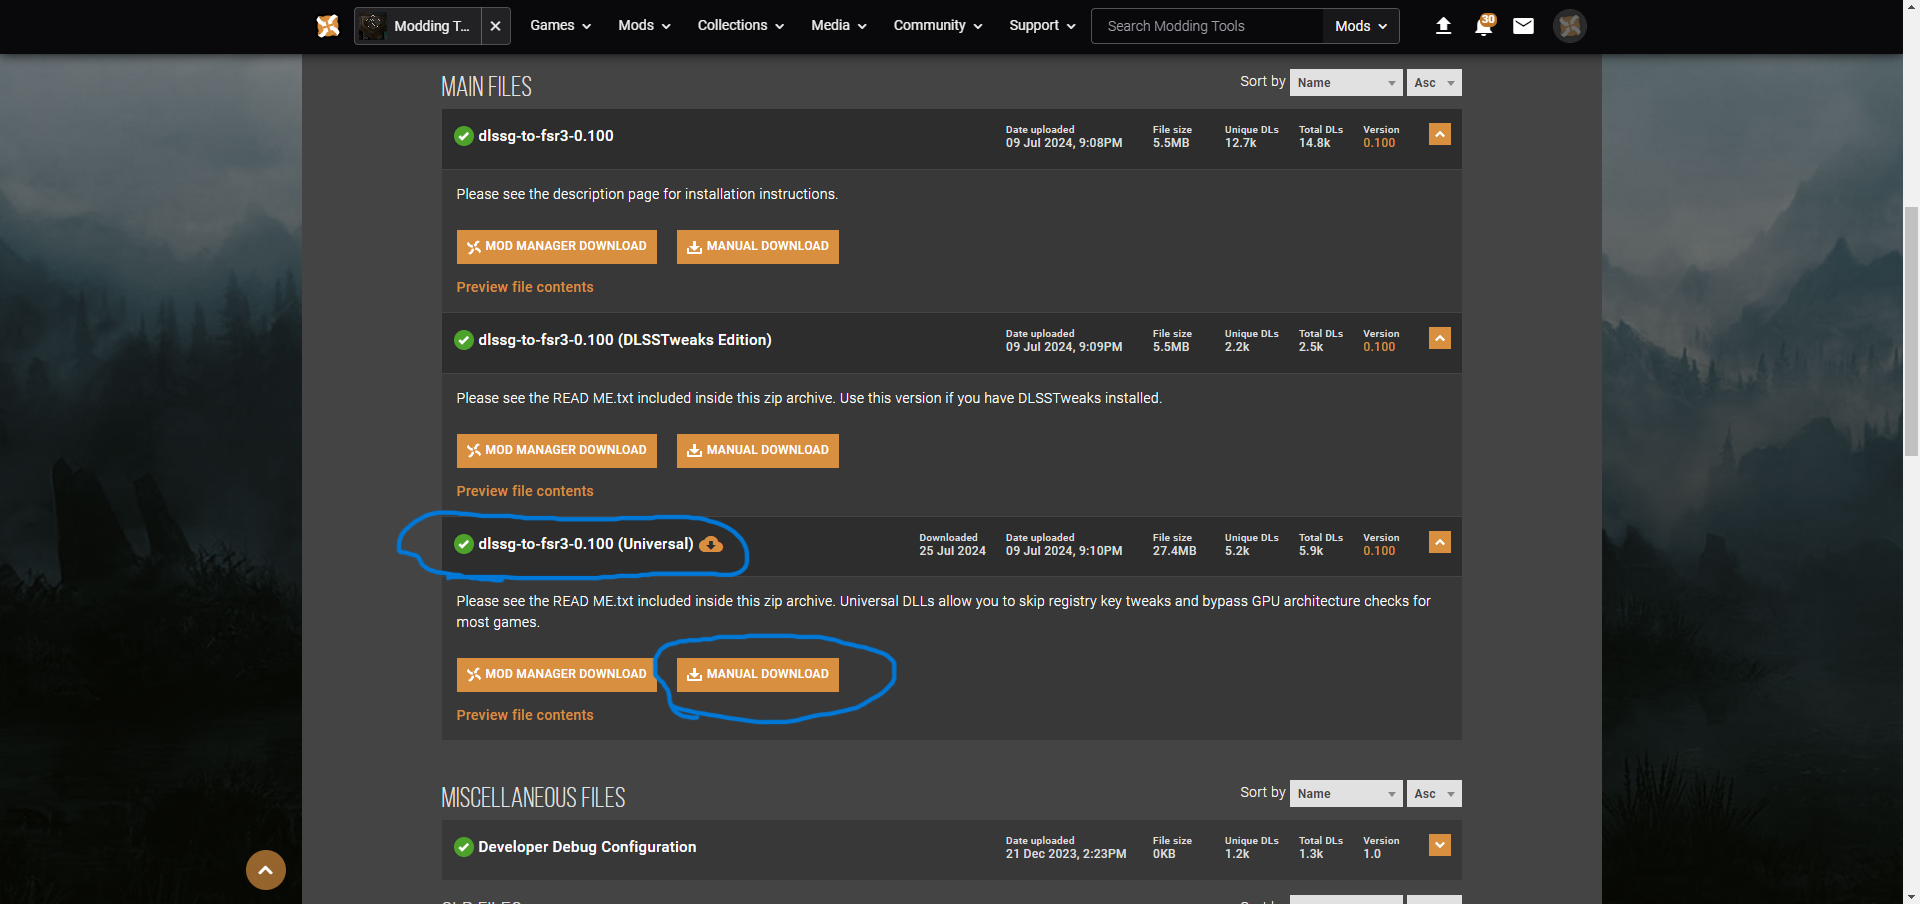Click scrollbar up arrow
Viewport: 1920px width, 904px height.
click(1911, 8)
